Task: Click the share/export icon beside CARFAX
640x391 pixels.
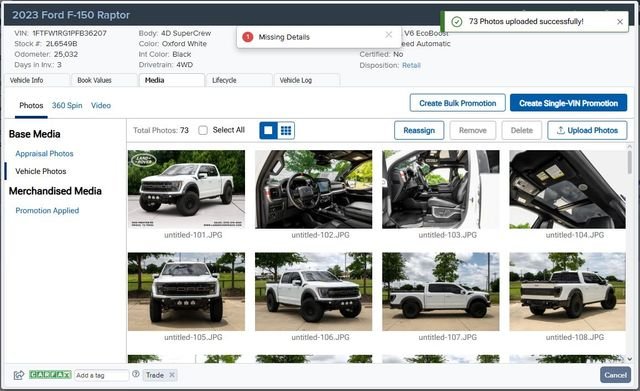Action: tap(19, 375)
